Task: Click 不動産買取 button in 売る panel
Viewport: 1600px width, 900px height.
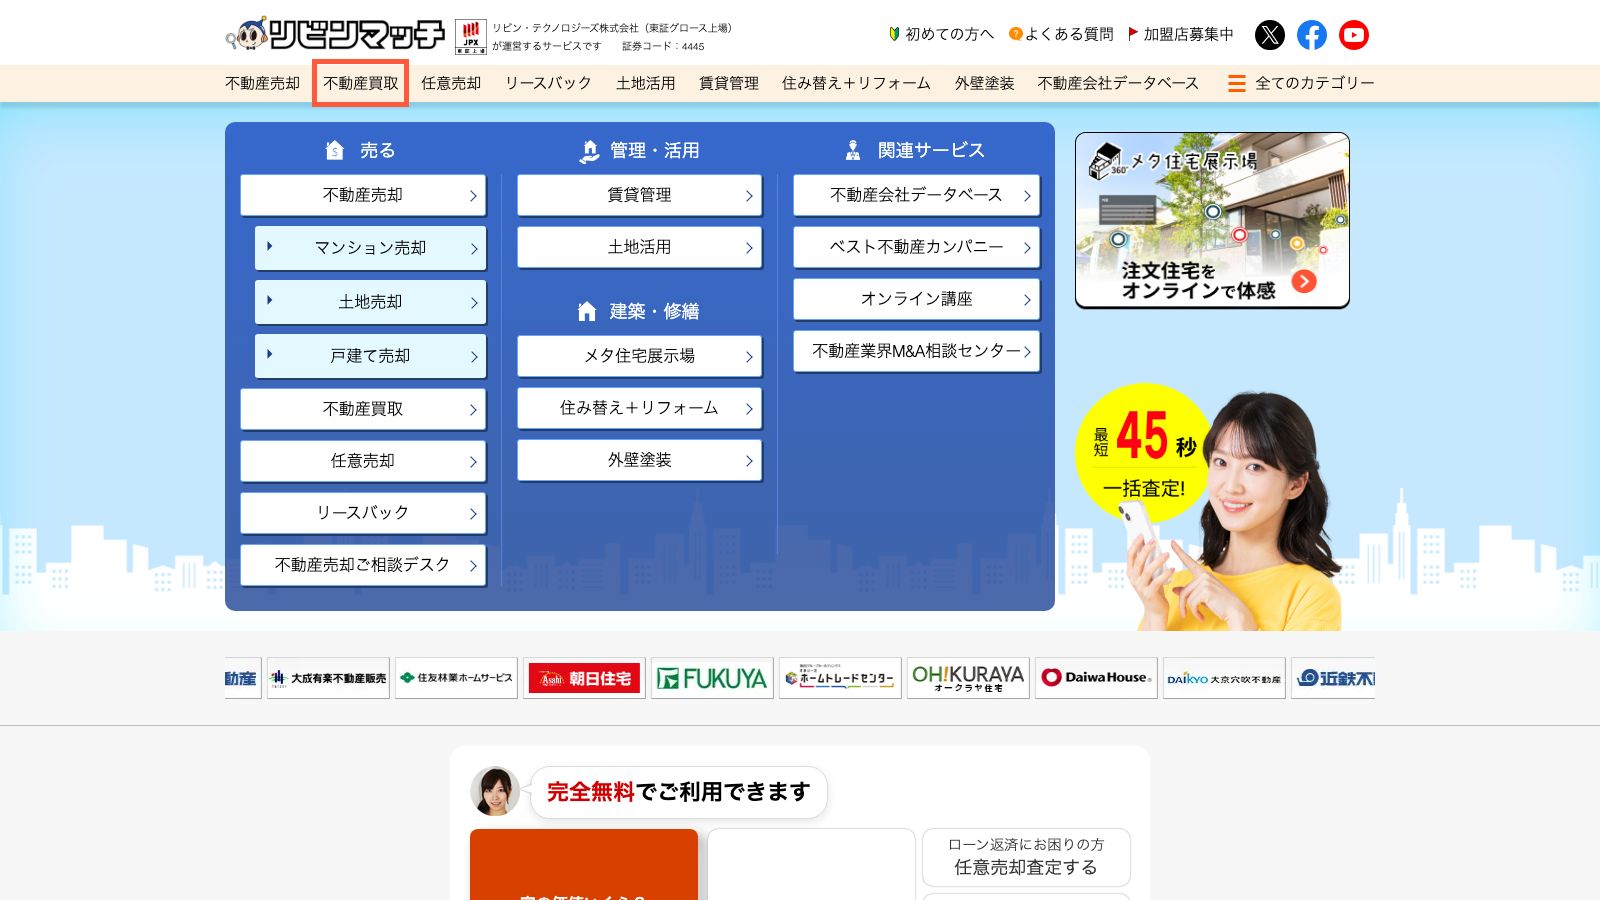Action: pyautogui.click(x=363, y=409)
